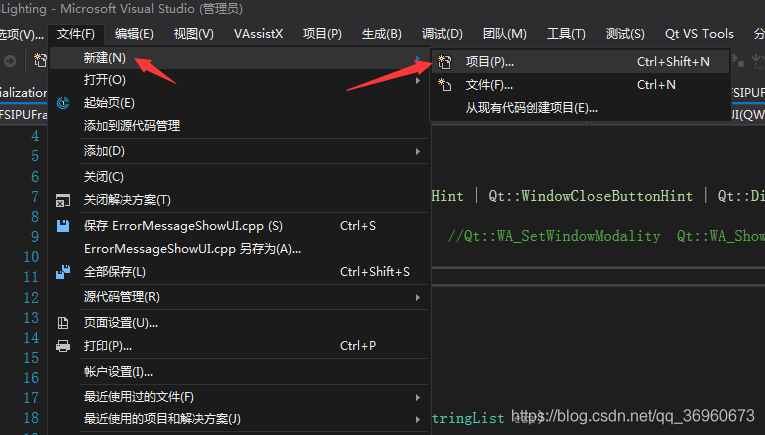
Task: Click the printer icon
Action: (x=63, y=346)
